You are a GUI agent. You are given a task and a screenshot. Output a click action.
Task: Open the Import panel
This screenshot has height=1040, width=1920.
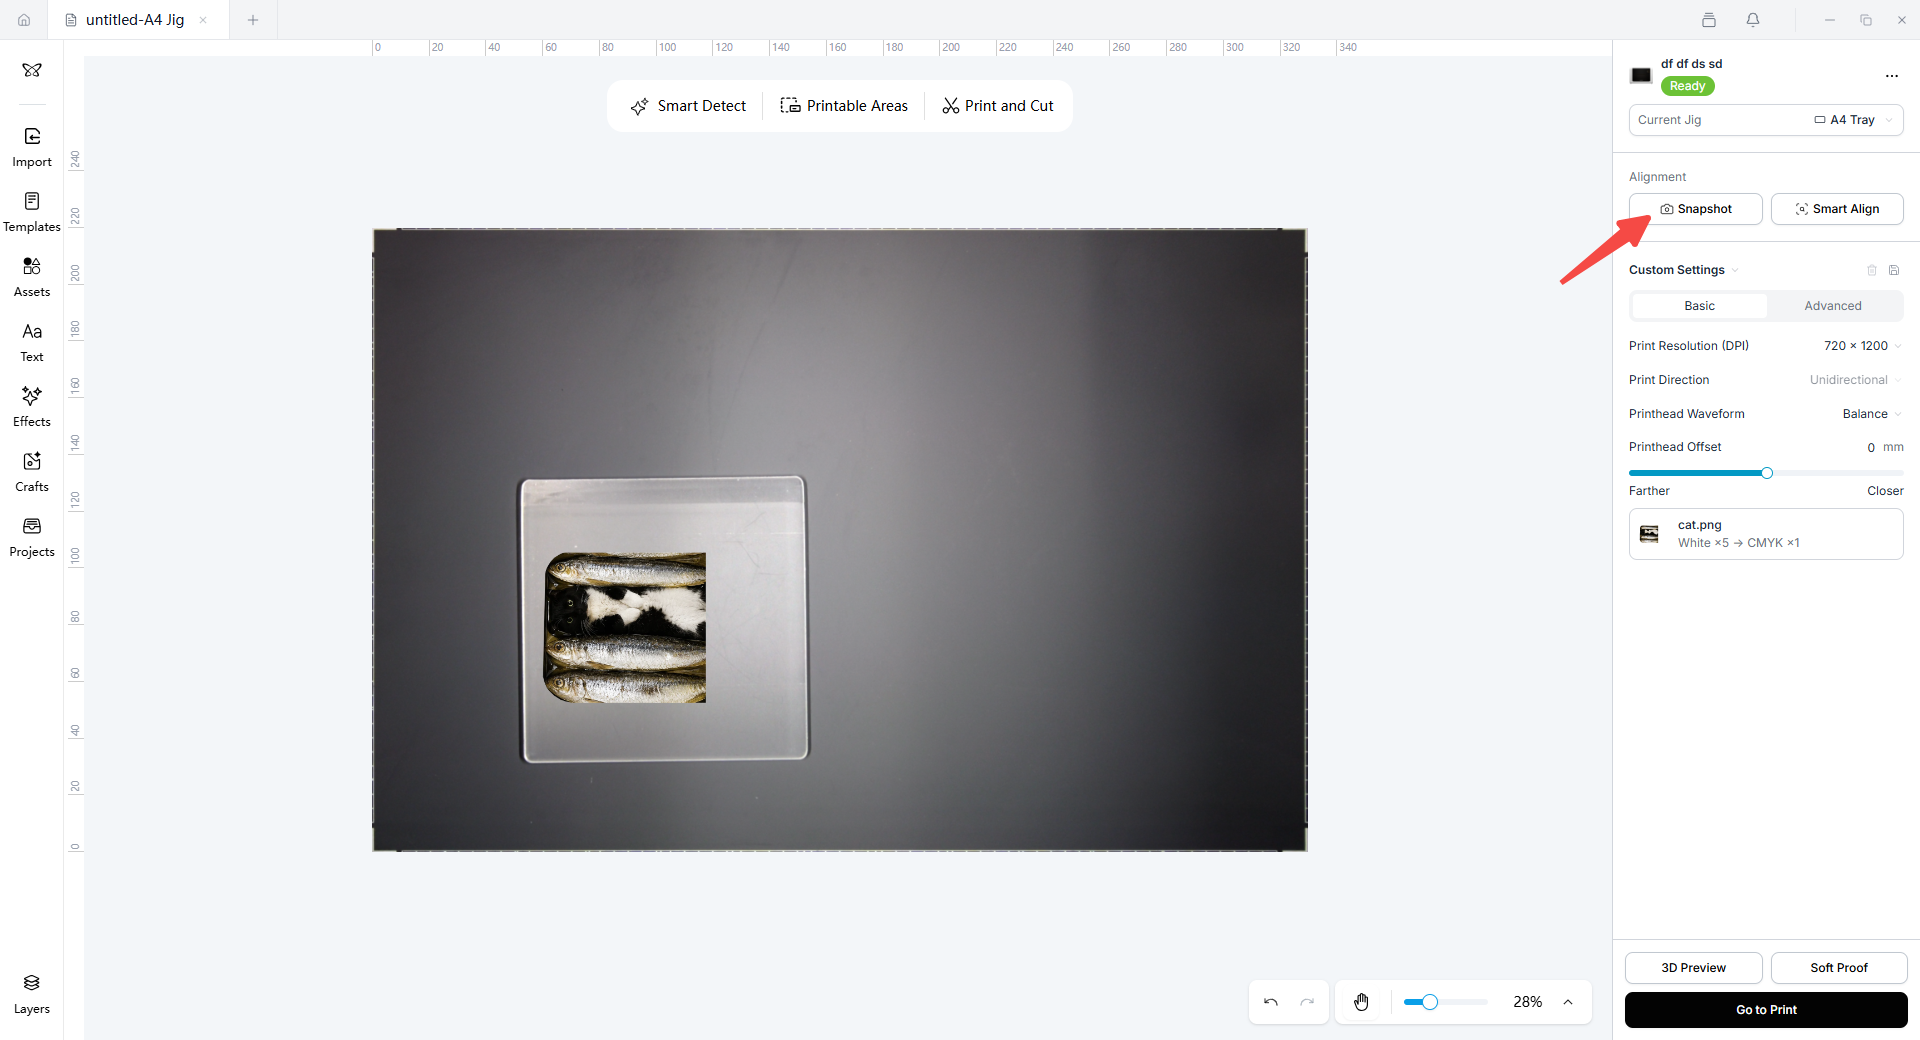32,147
